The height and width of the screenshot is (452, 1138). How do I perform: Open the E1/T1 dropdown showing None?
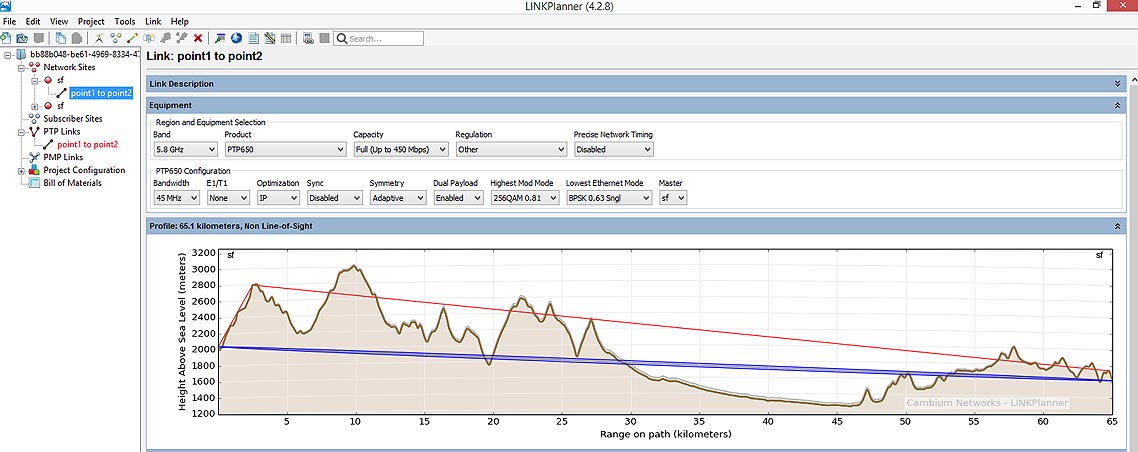coord(229,197)
